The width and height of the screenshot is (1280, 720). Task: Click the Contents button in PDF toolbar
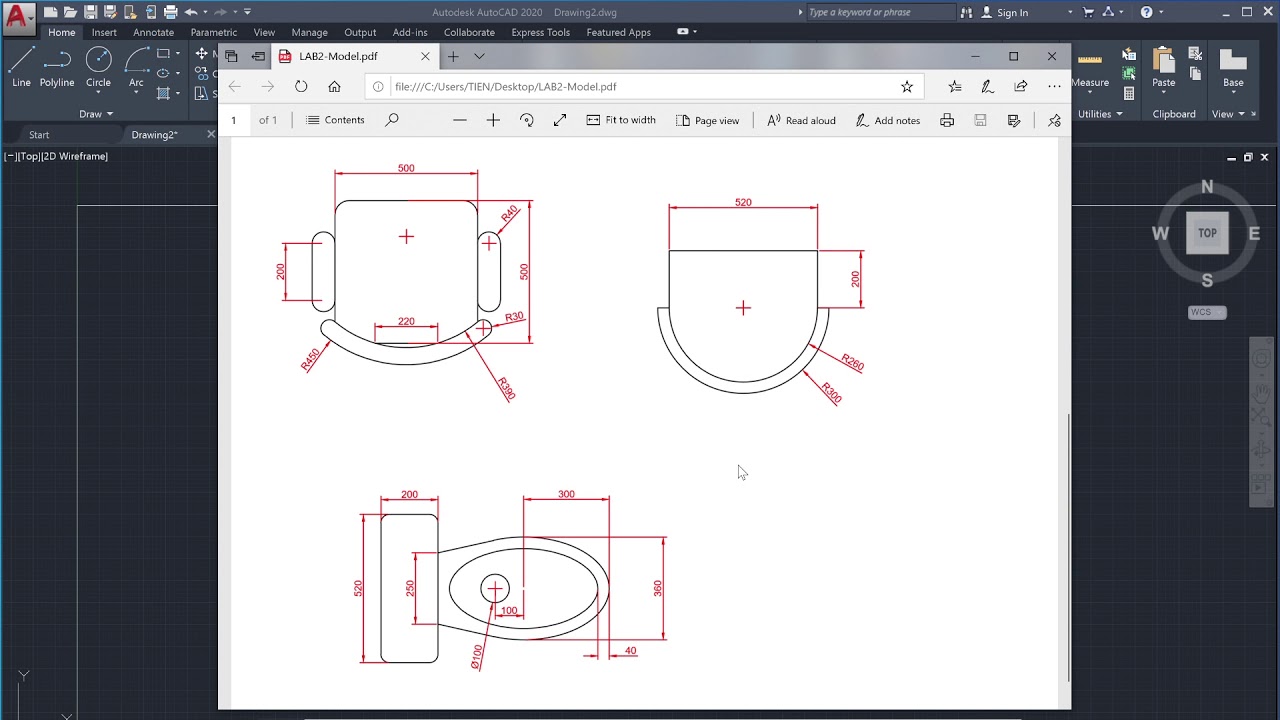pos(335,120)
